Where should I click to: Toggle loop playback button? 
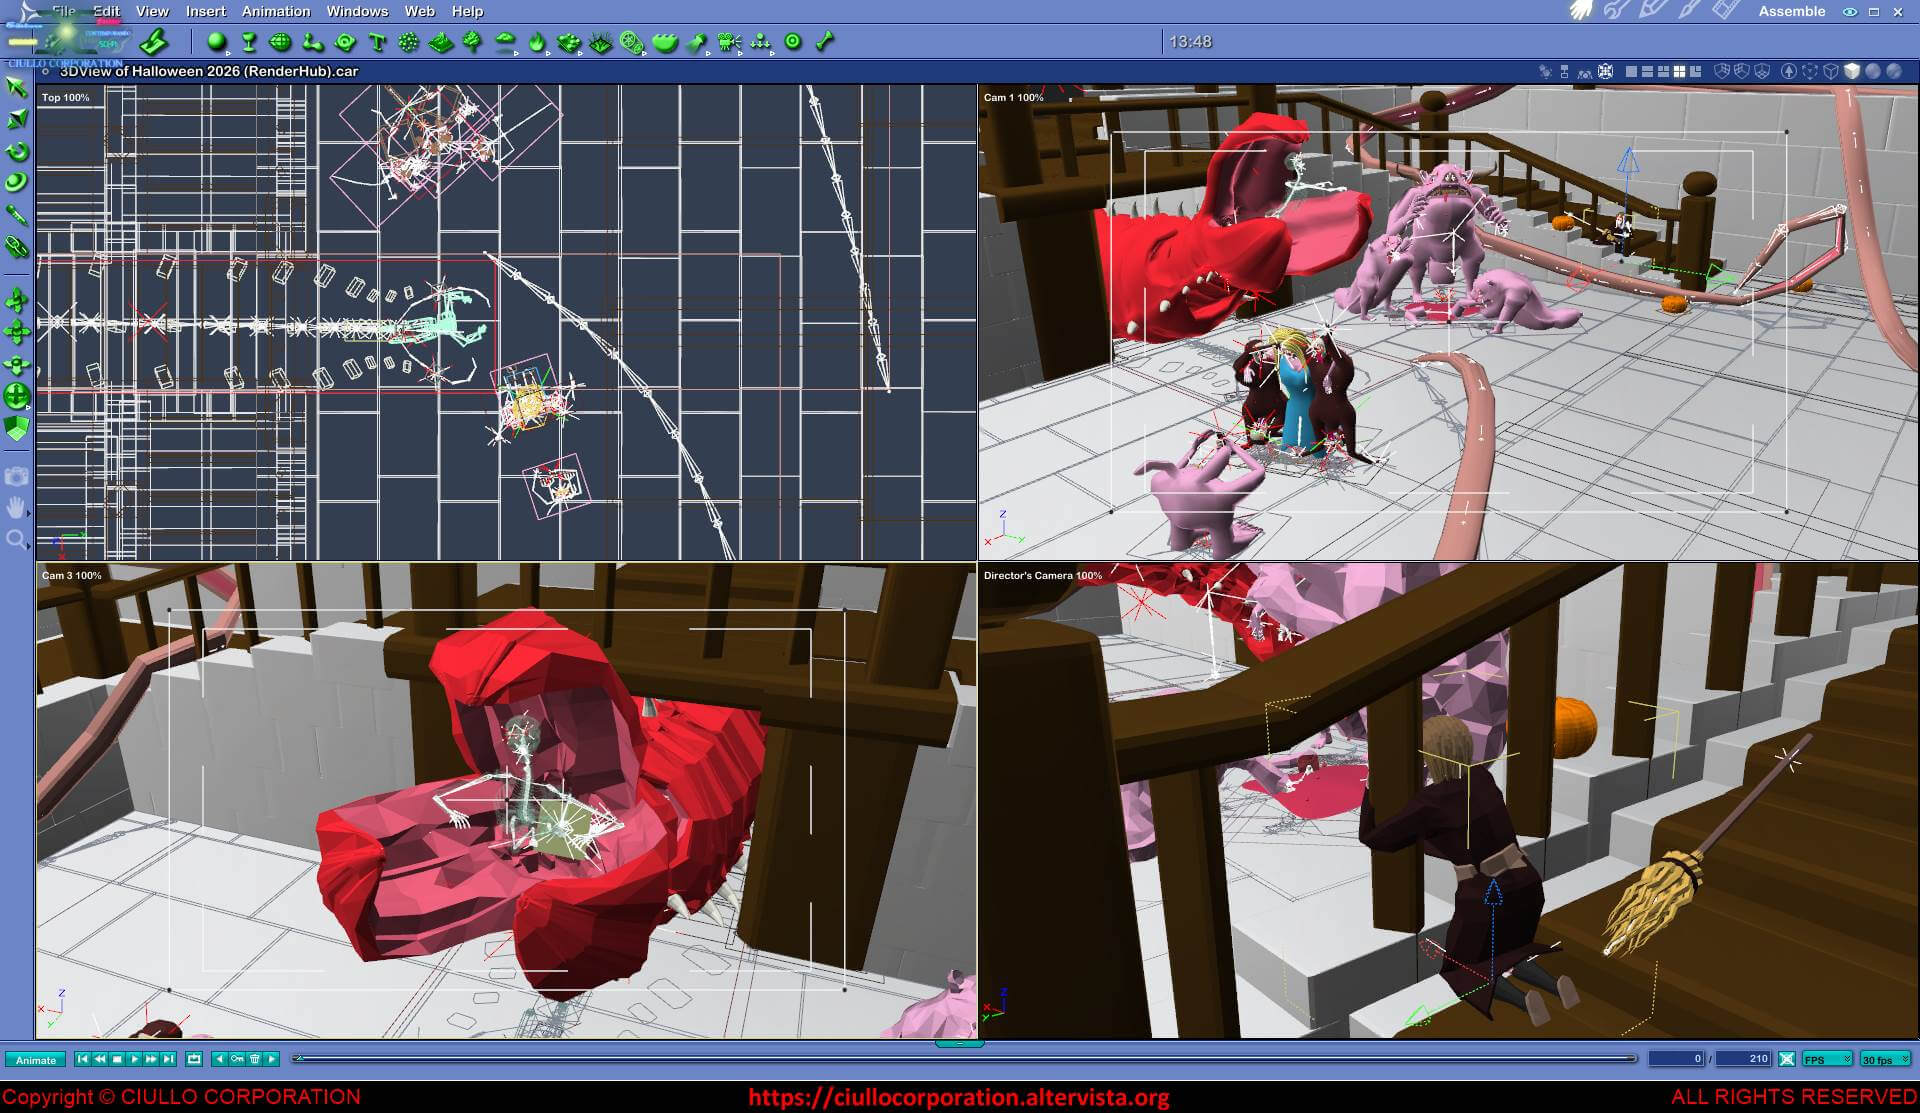coord(194,1059)
